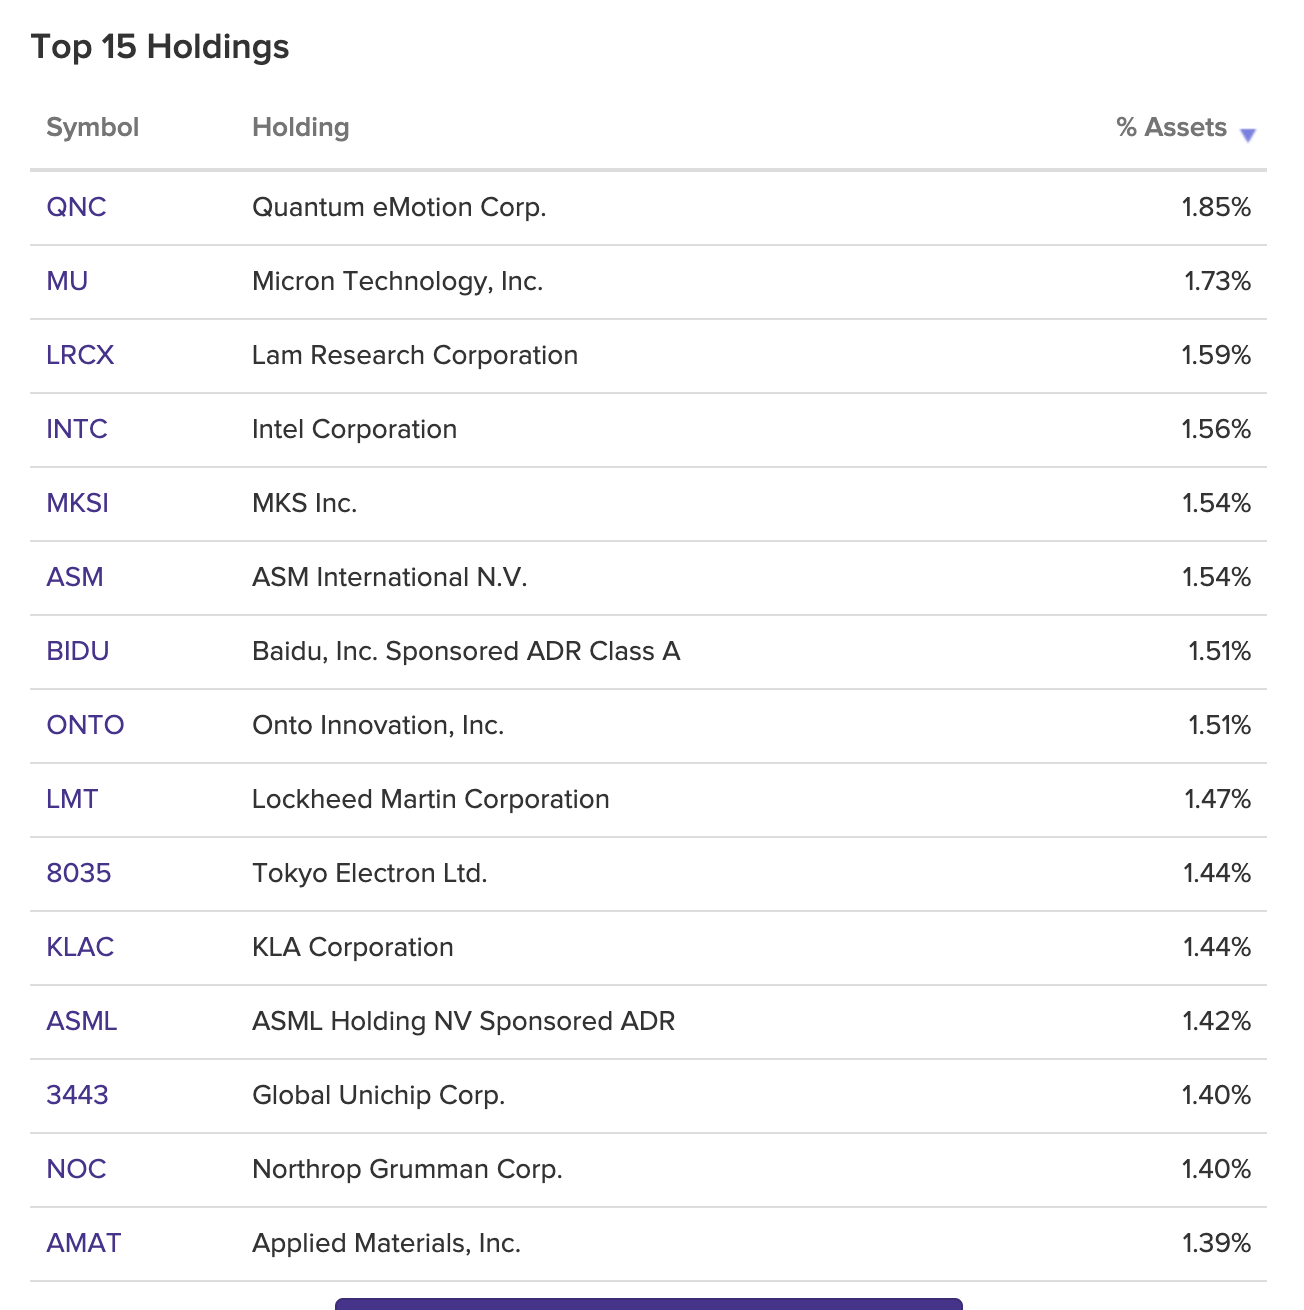
Task: Open Intel Corporation's INTC link
Action: tap(77, 429)
